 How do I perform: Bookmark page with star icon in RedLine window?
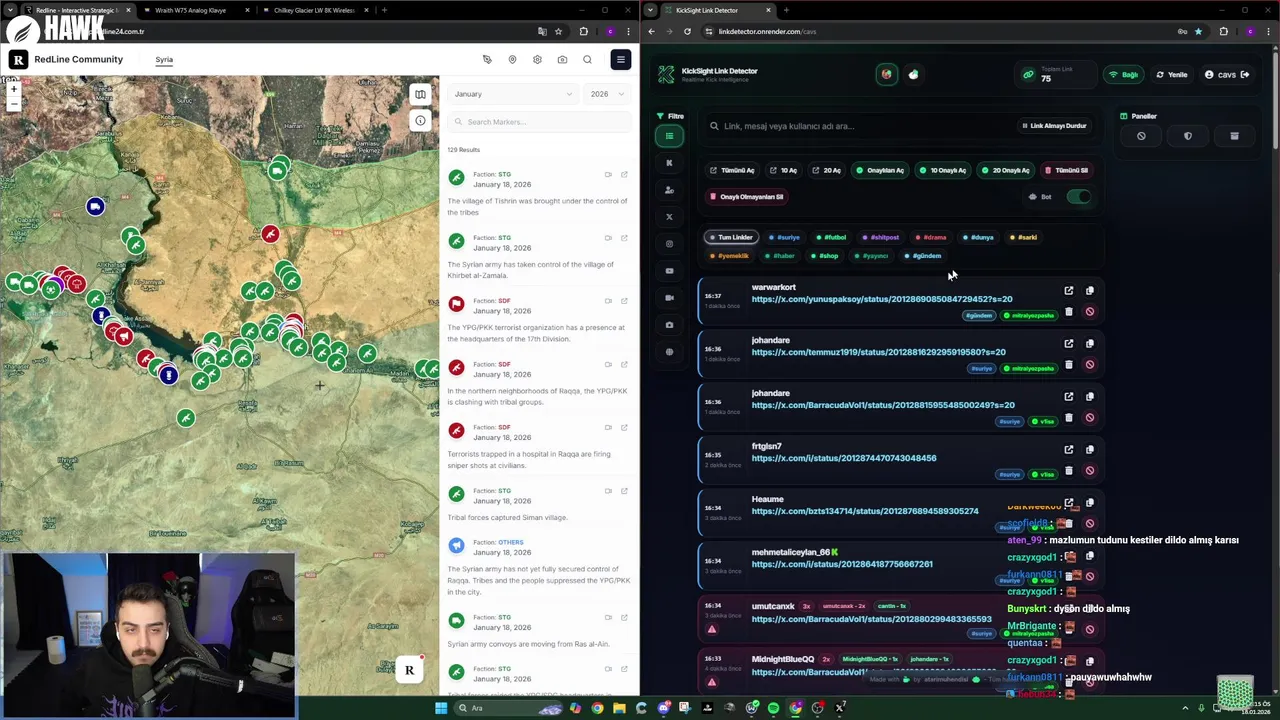pyautogui.click(x=558, y=31)
